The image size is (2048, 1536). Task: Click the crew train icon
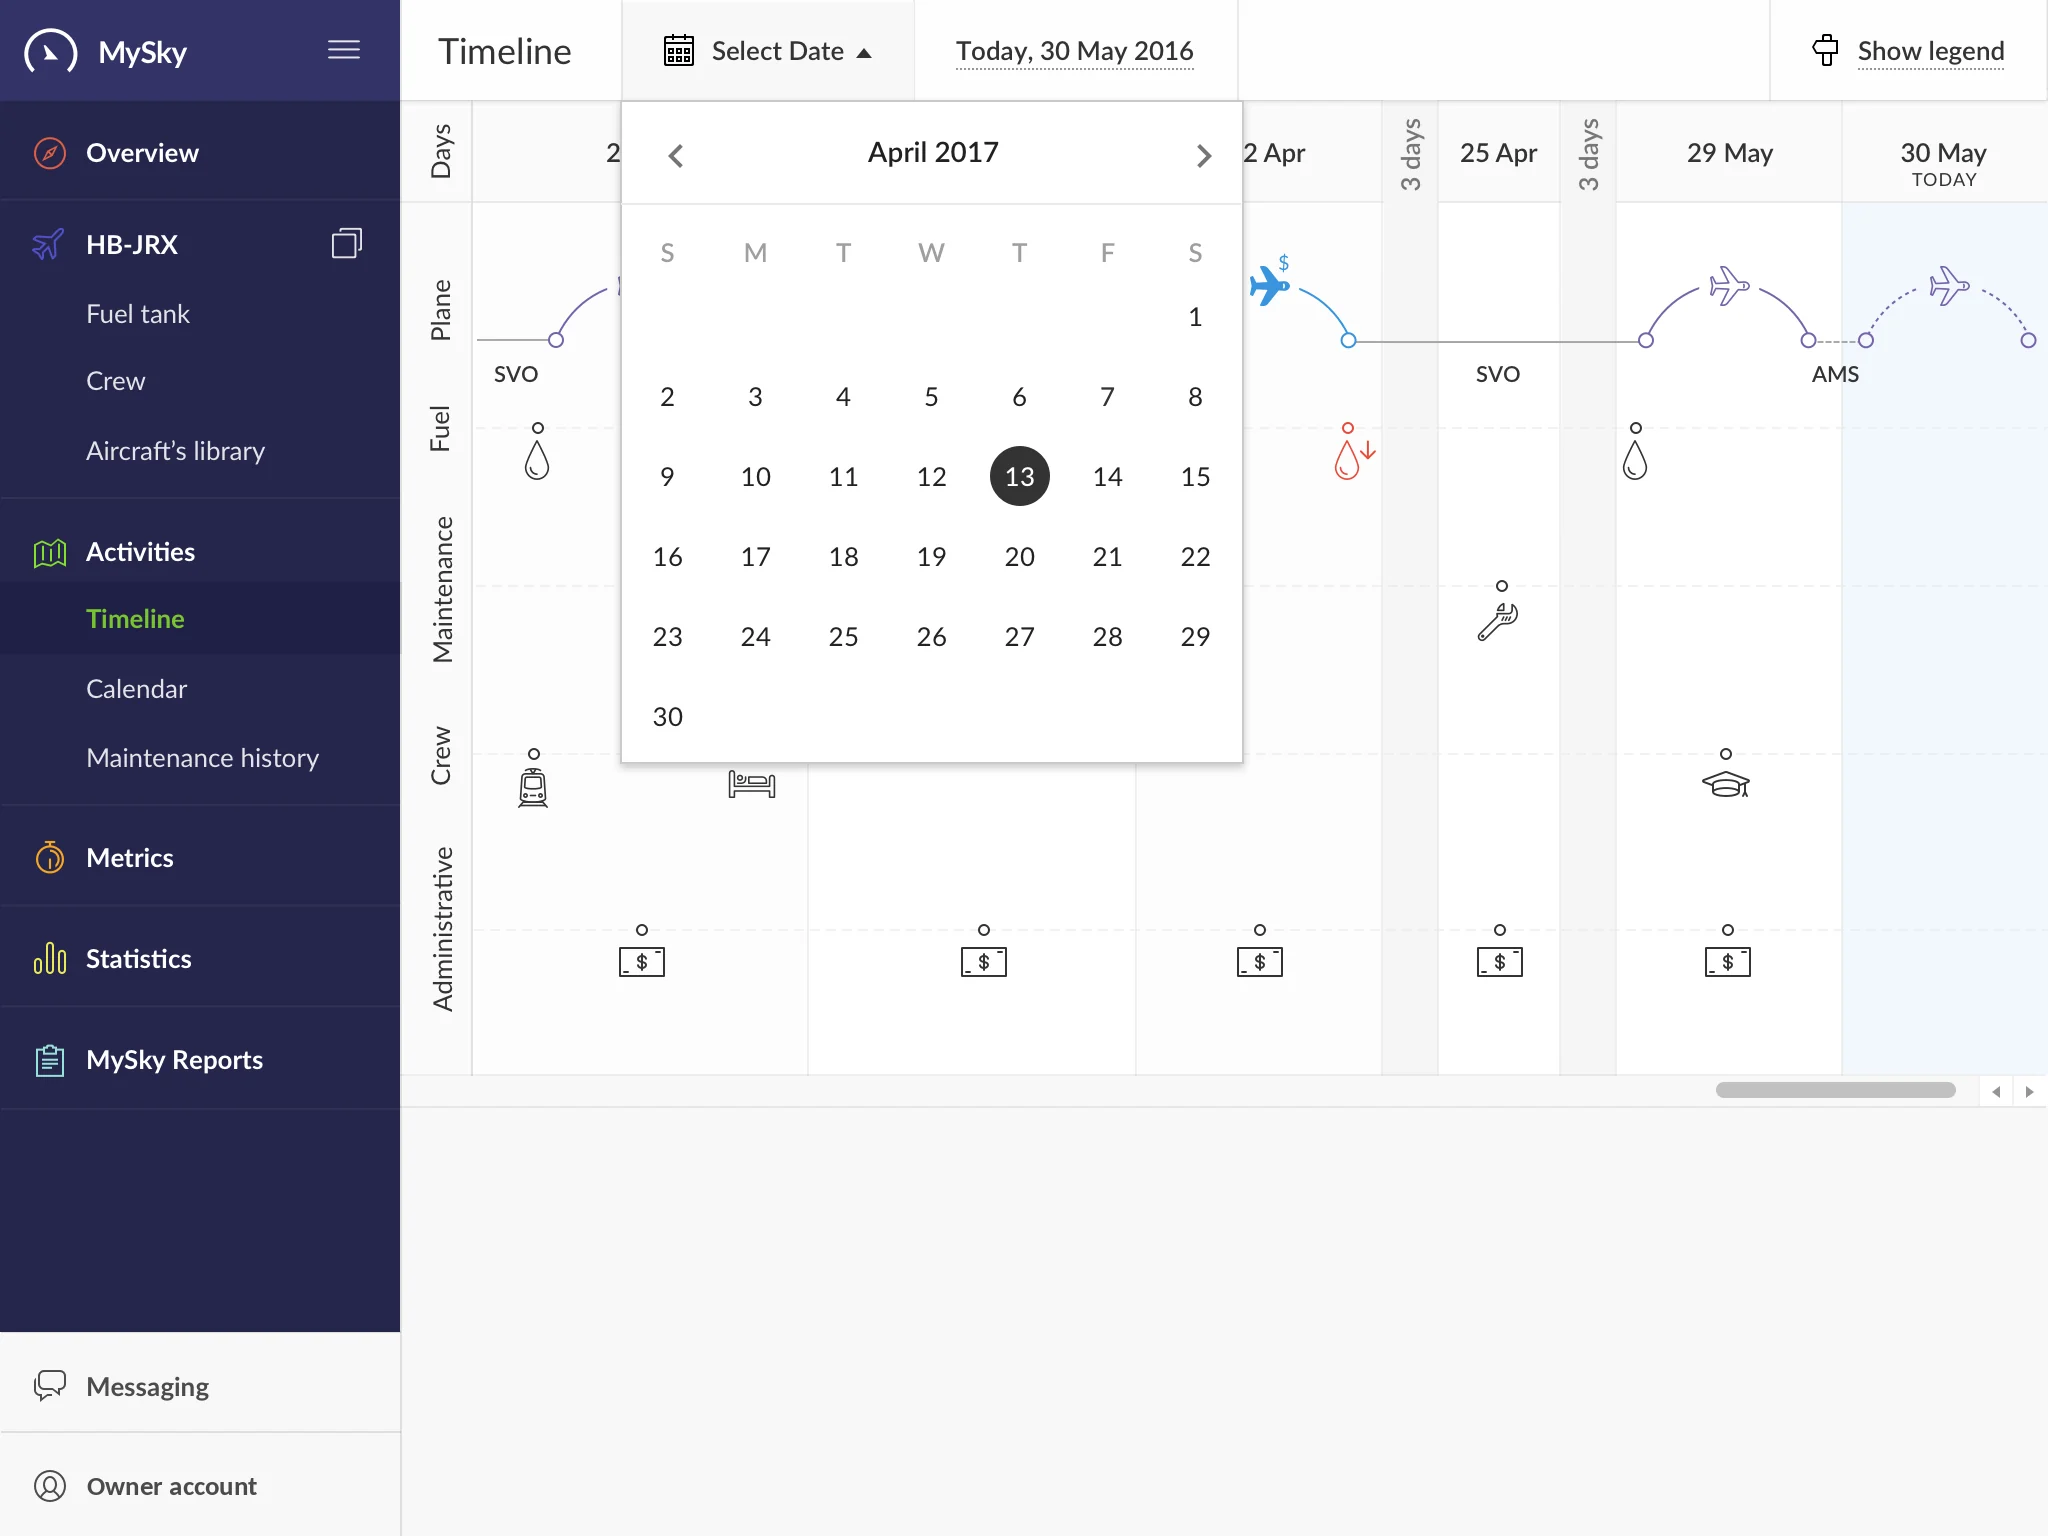[x=533, y=787]
